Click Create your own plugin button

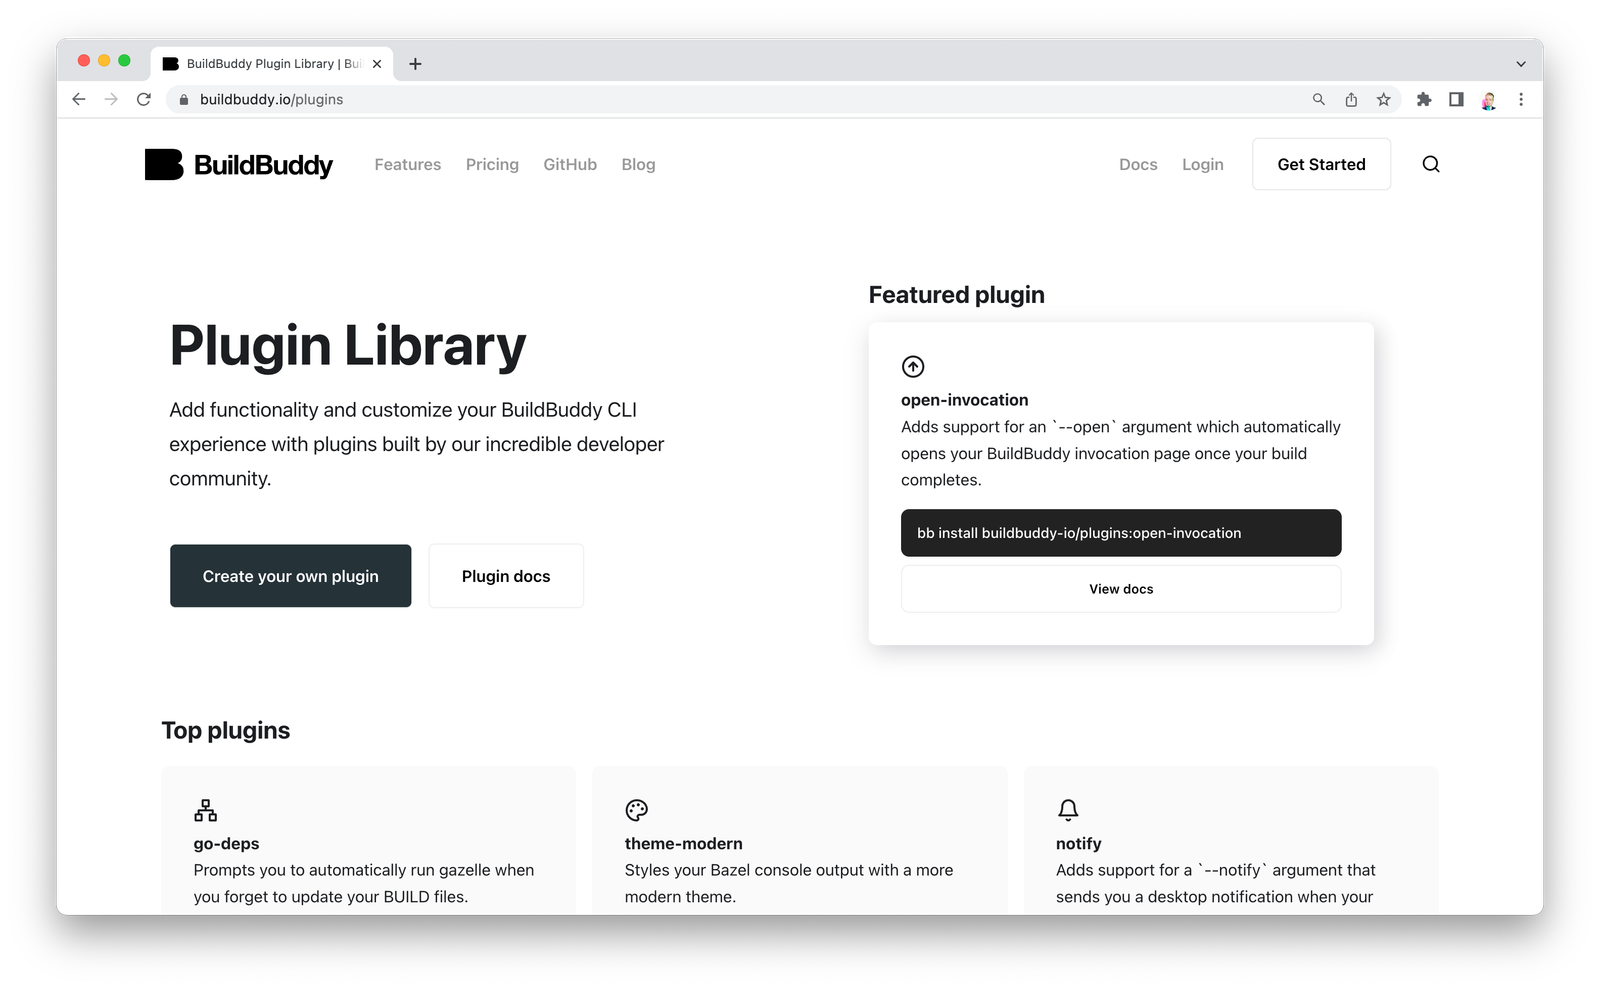[290, 576]
